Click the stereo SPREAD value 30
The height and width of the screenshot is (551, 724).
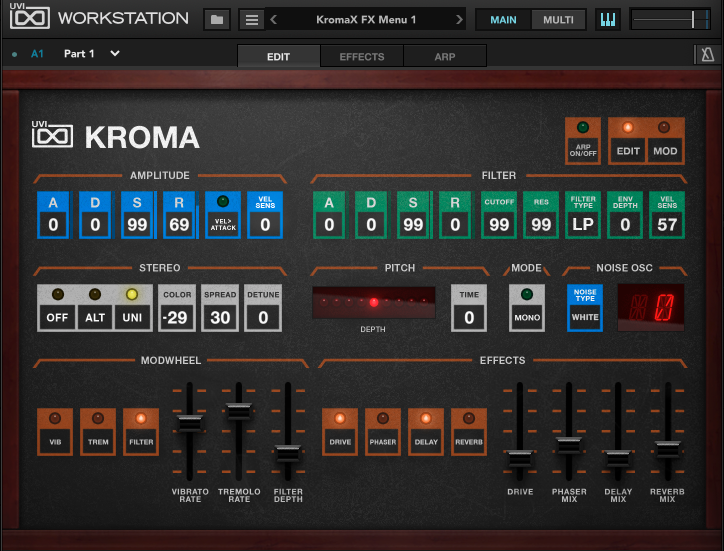220,317
